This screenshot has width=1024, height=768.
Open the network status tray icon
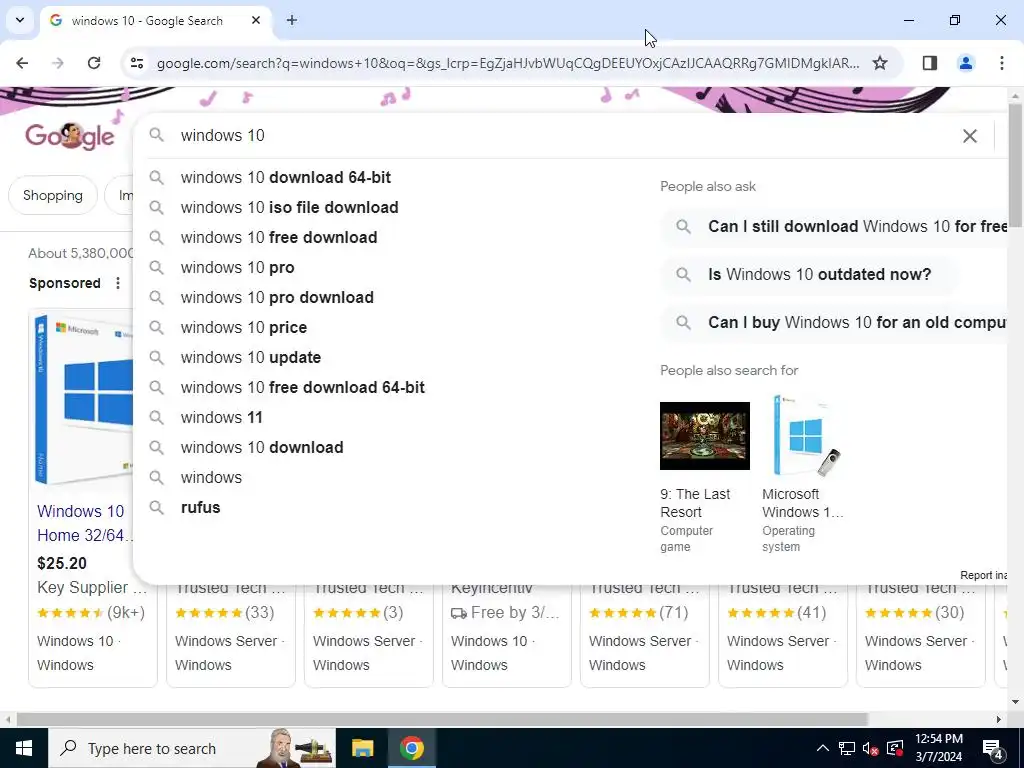(x=847, y=748)
